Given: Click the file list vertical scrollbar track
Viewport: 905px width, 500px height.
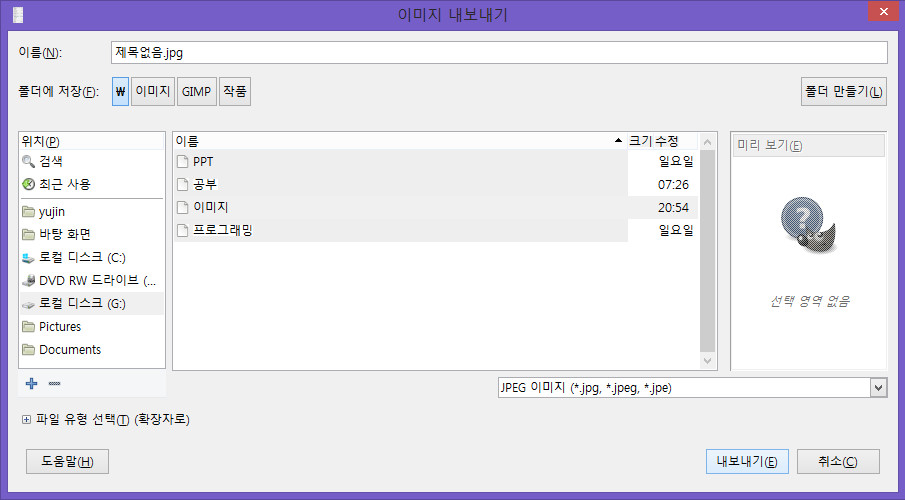Looking at the screenshot, I should (708, 251).
